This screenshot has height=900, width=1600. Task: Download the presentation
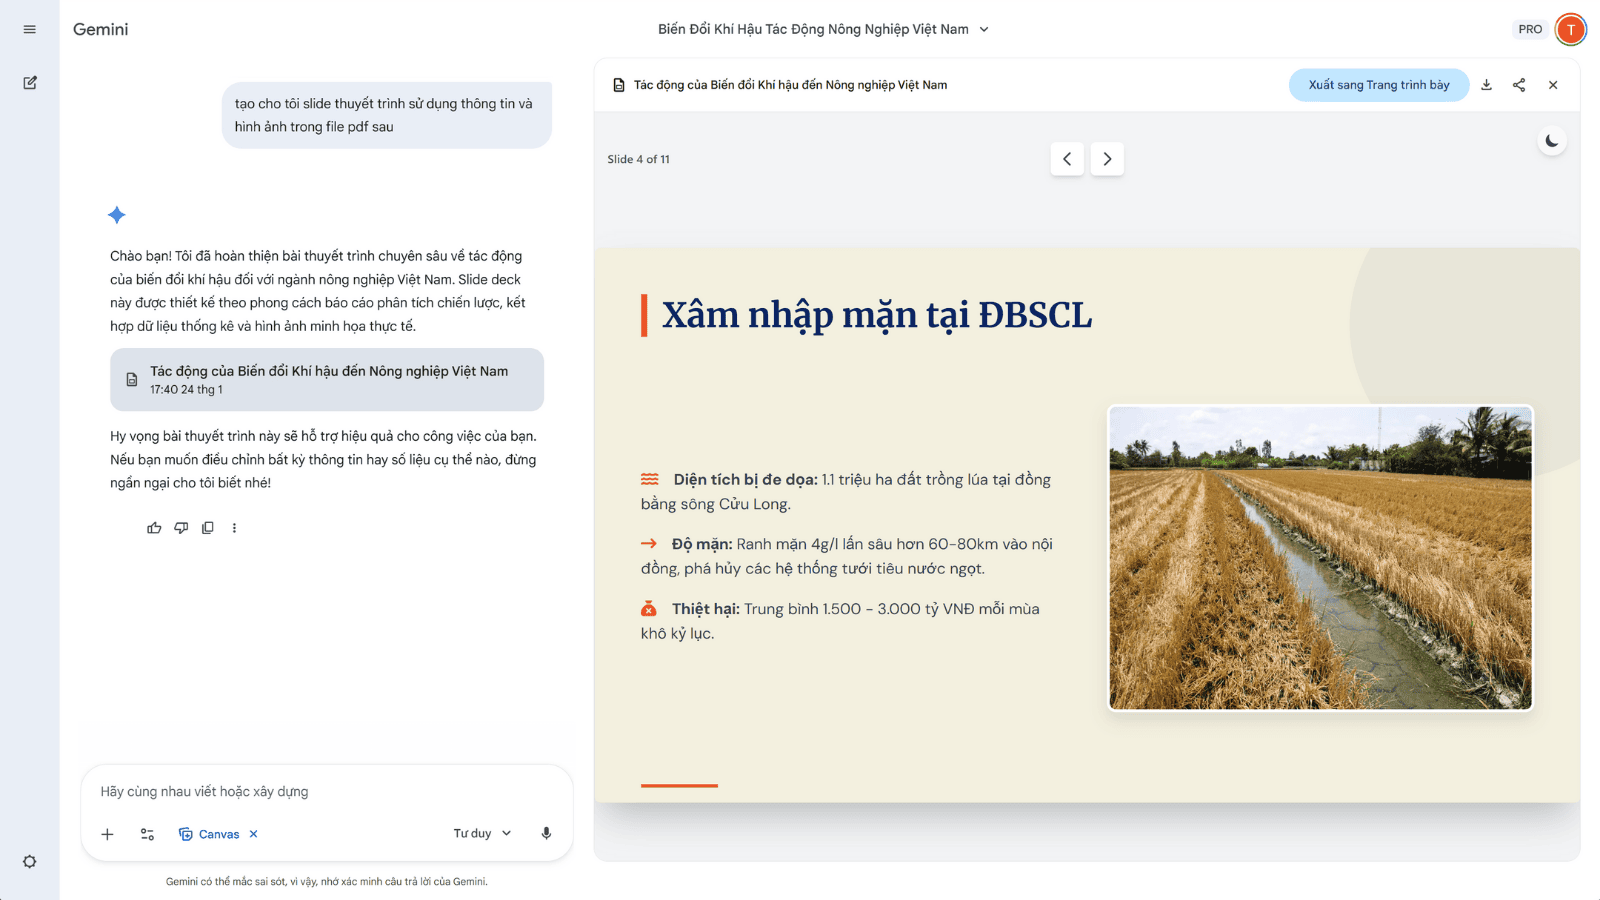click(x=1486, y=85)
